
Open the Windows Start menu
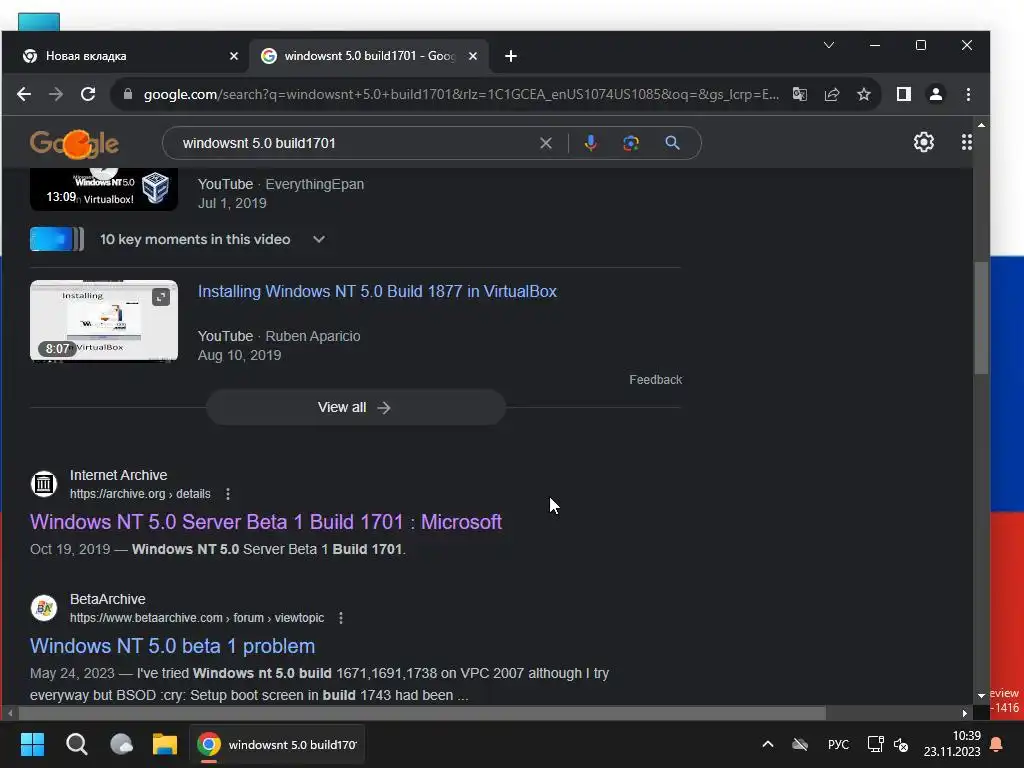32,744
